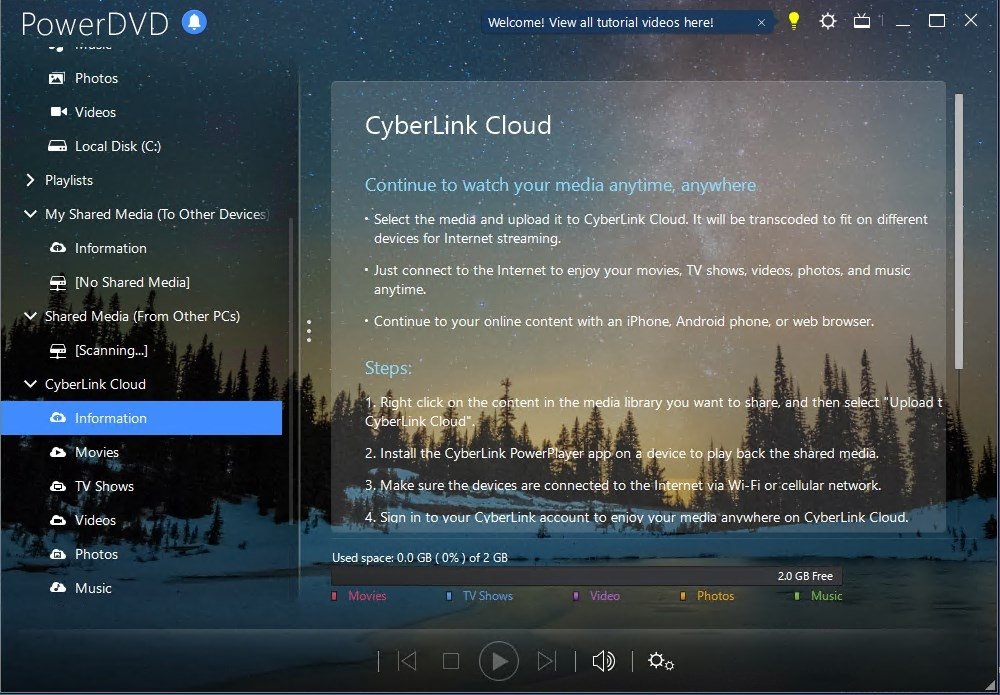Stop playback with the square button
This screenshot has height=695, width=1000.
tap(451, 661)
